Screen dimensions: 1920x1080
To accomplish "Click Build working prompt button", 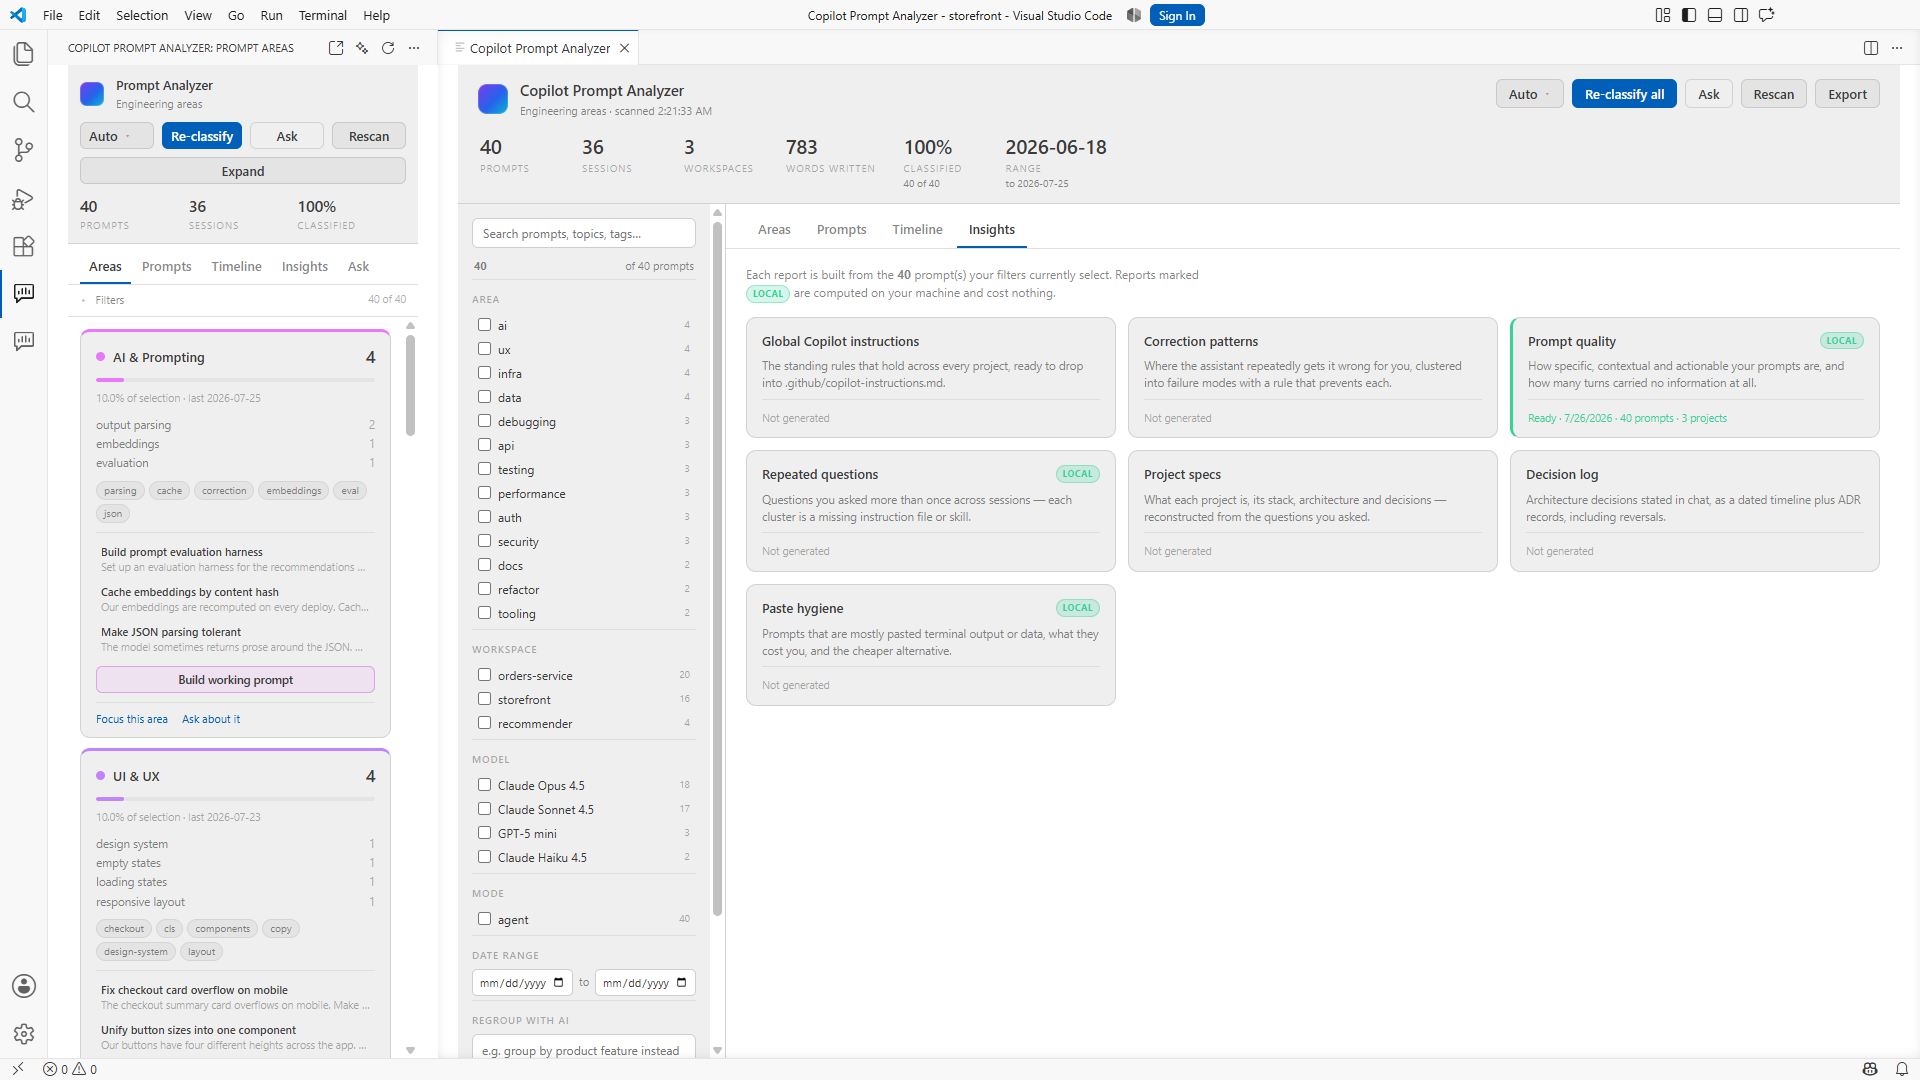I will coord(236,680).
